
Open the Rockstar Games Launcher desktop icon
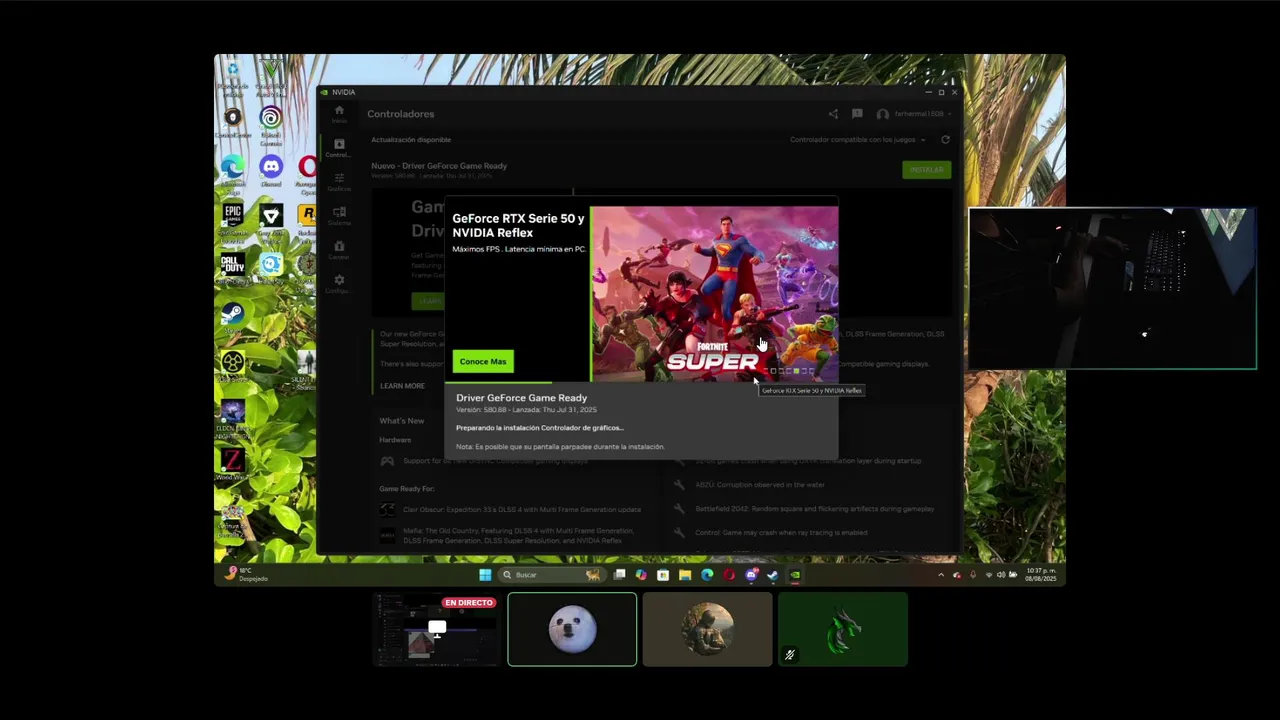click(x=307, y=221)
